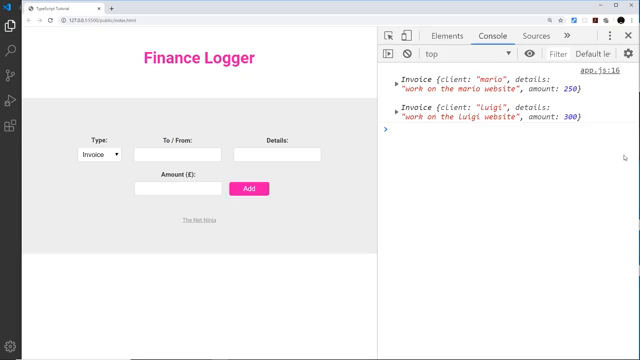The image size is (640, 360).
Task: Open The Net Ninja link
Action: [199, 220]
